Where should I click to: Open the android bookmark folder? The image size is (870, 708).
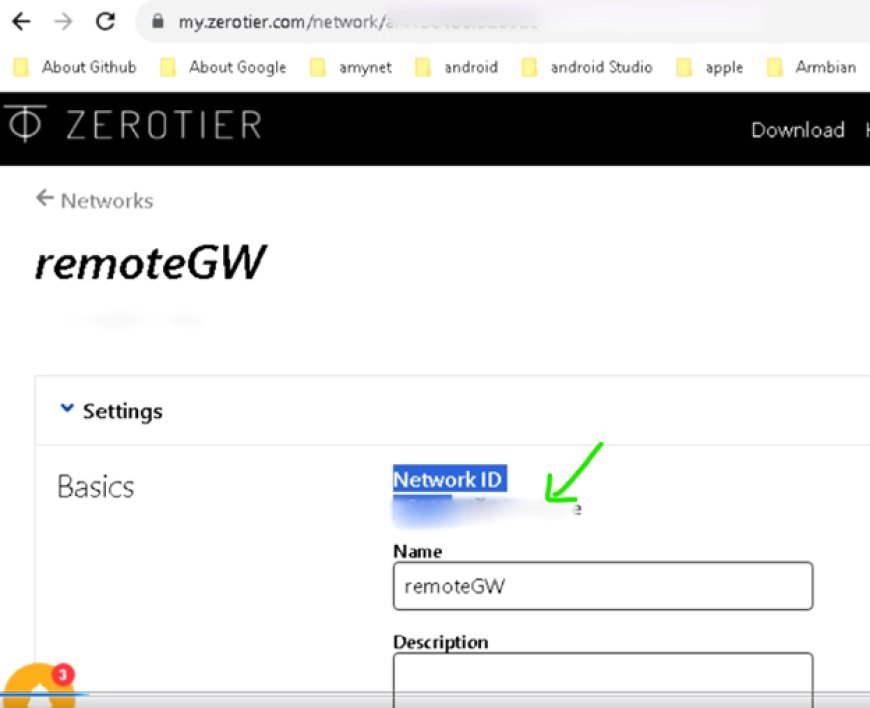coord(457,67)
